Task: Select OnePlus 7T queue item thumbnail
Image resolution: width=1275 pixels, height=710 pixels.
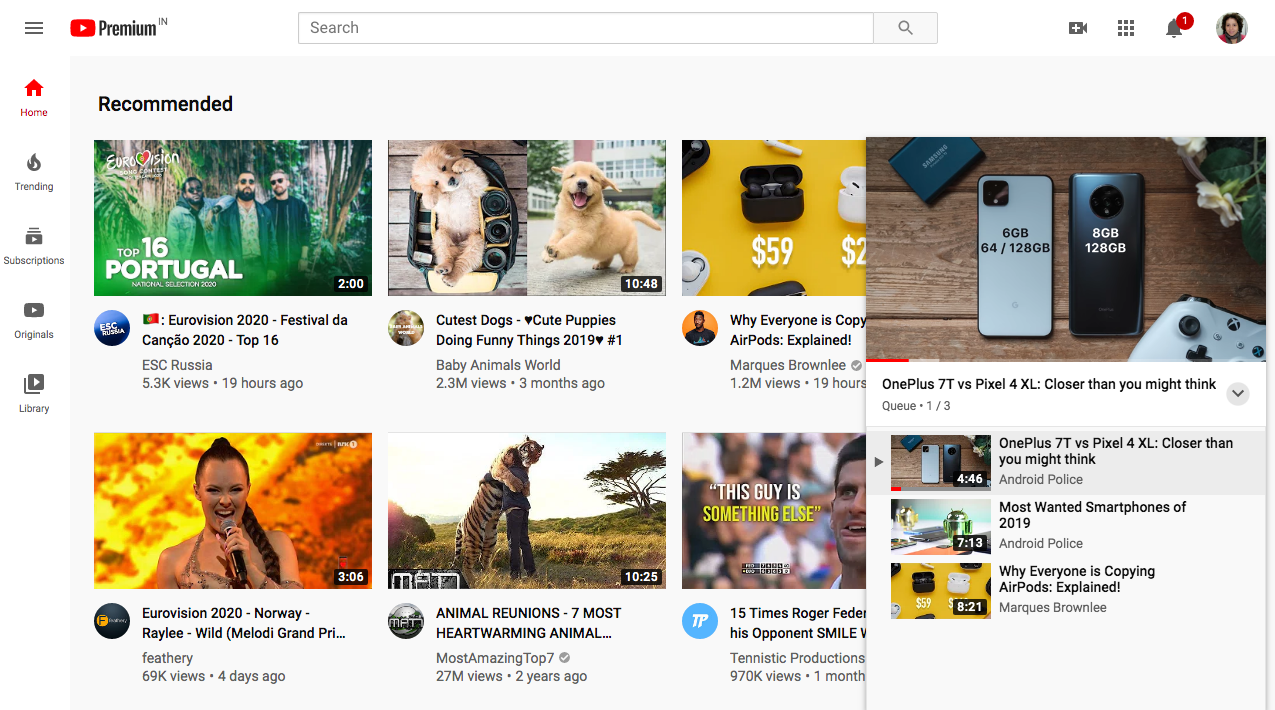Action: click(941, 463)
